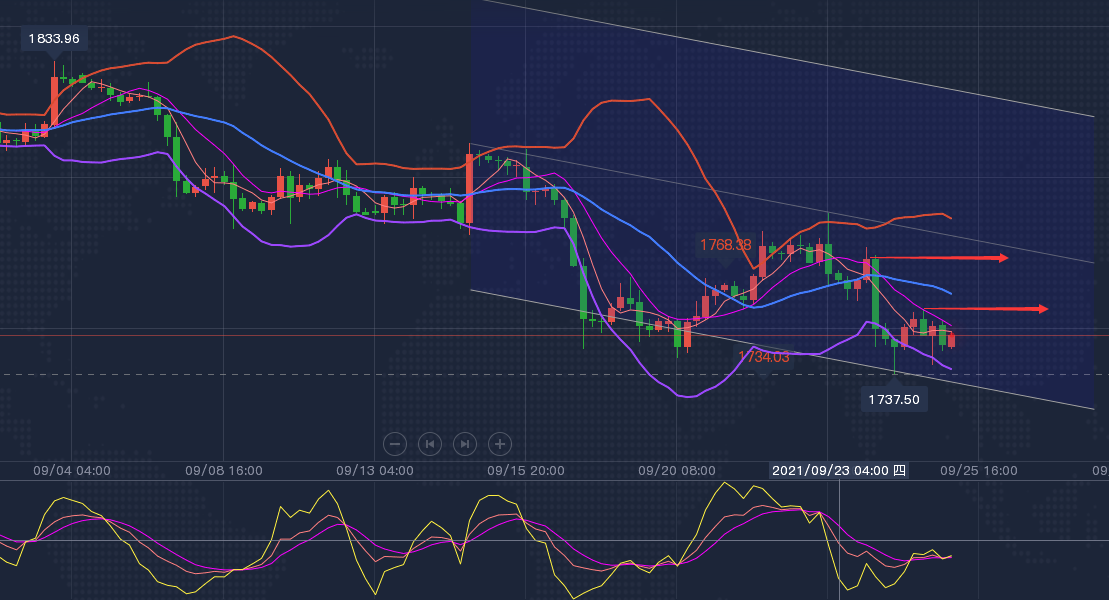The width and height of the screenshot is (1109, 600).
Task: Zoom out the chart with minus icon
Action: 395,444
